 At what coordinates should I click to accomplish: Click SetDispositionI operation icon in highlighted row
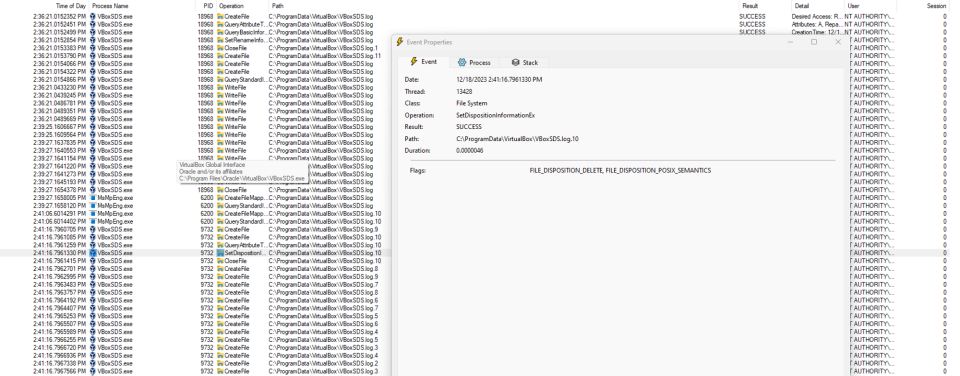(x=220, y=253)
